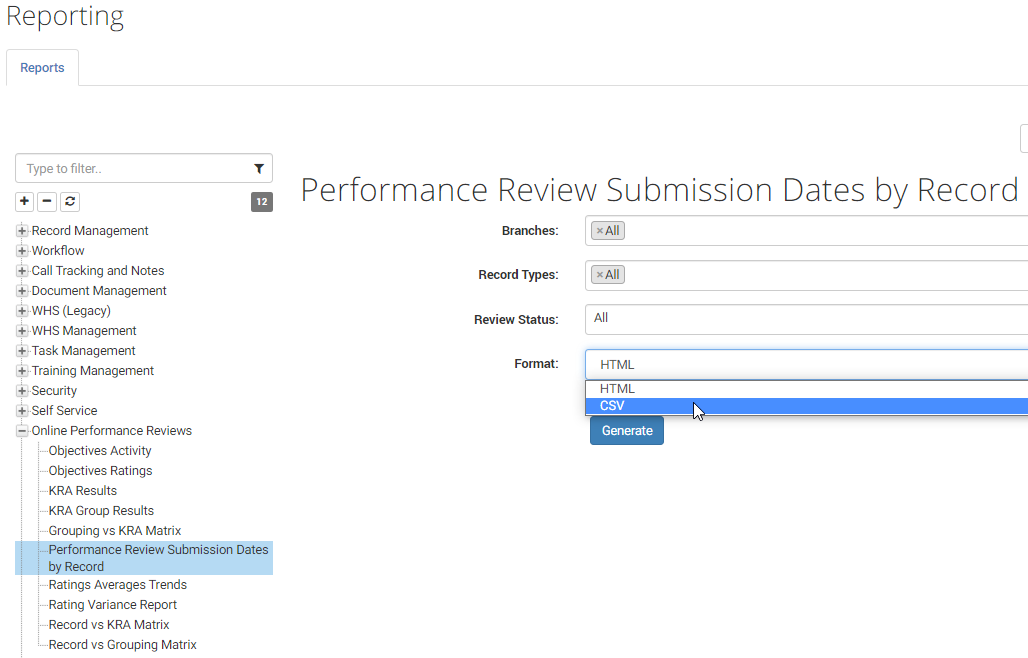Click the filter funnel icon in search box
This screenshot has width=1028, height=658.
(259, 168)
